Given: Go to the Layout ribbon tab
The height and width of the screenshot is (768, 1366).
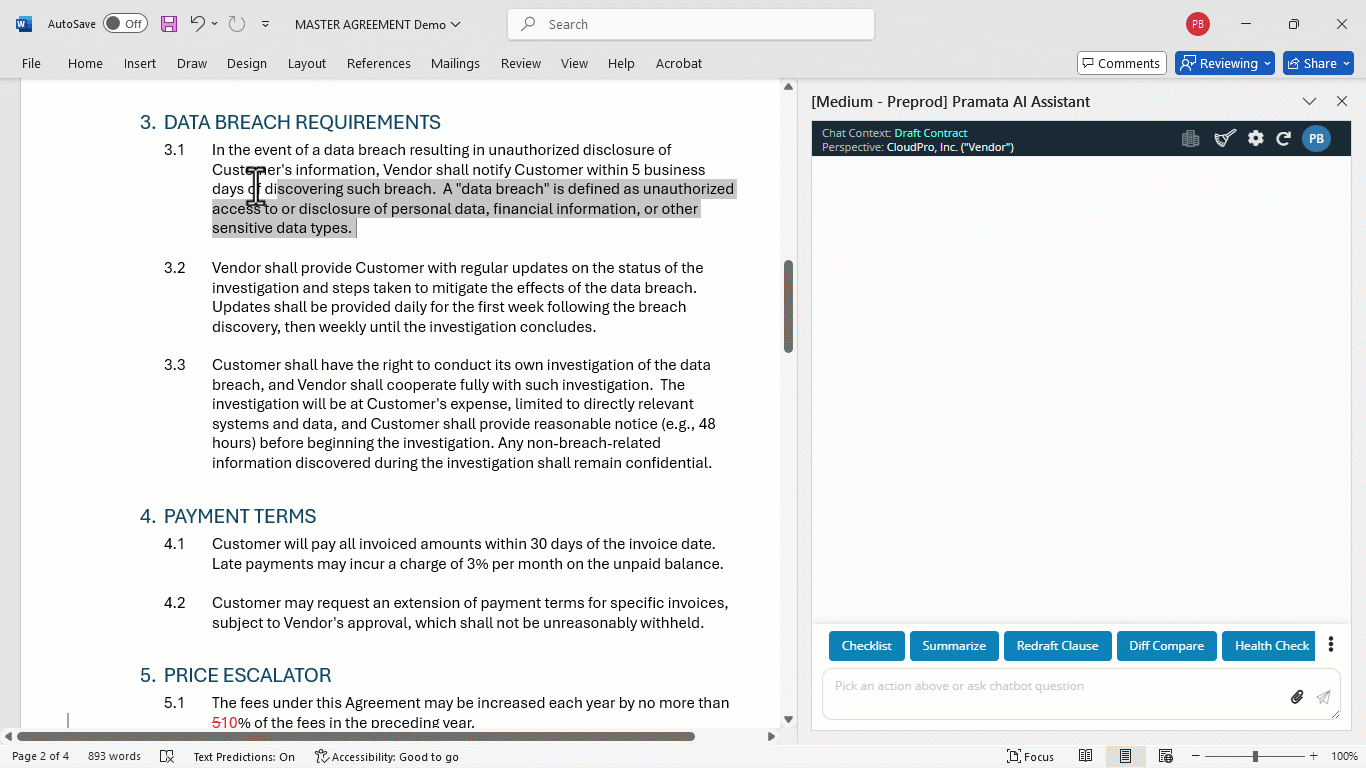Looking at the screenshot, I should [x=307, y=63].
